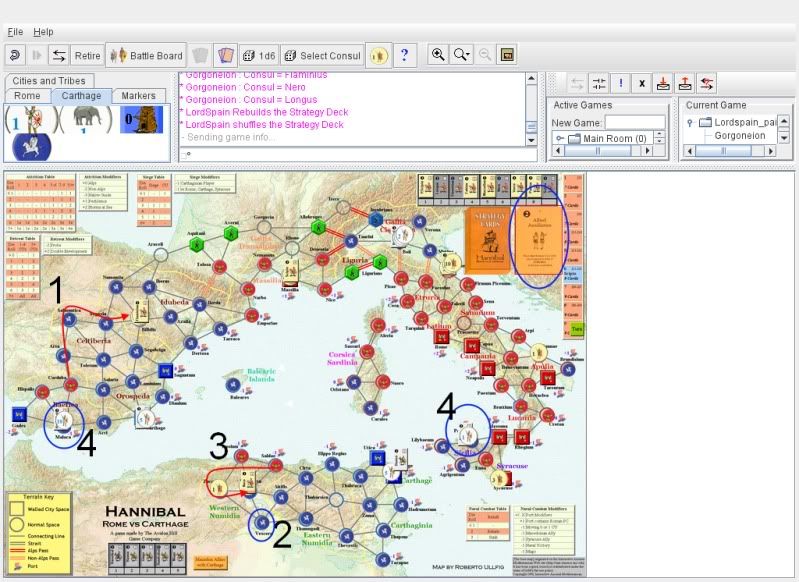
Task: Click the red download-to-tray icon
Action: [663, 83]
